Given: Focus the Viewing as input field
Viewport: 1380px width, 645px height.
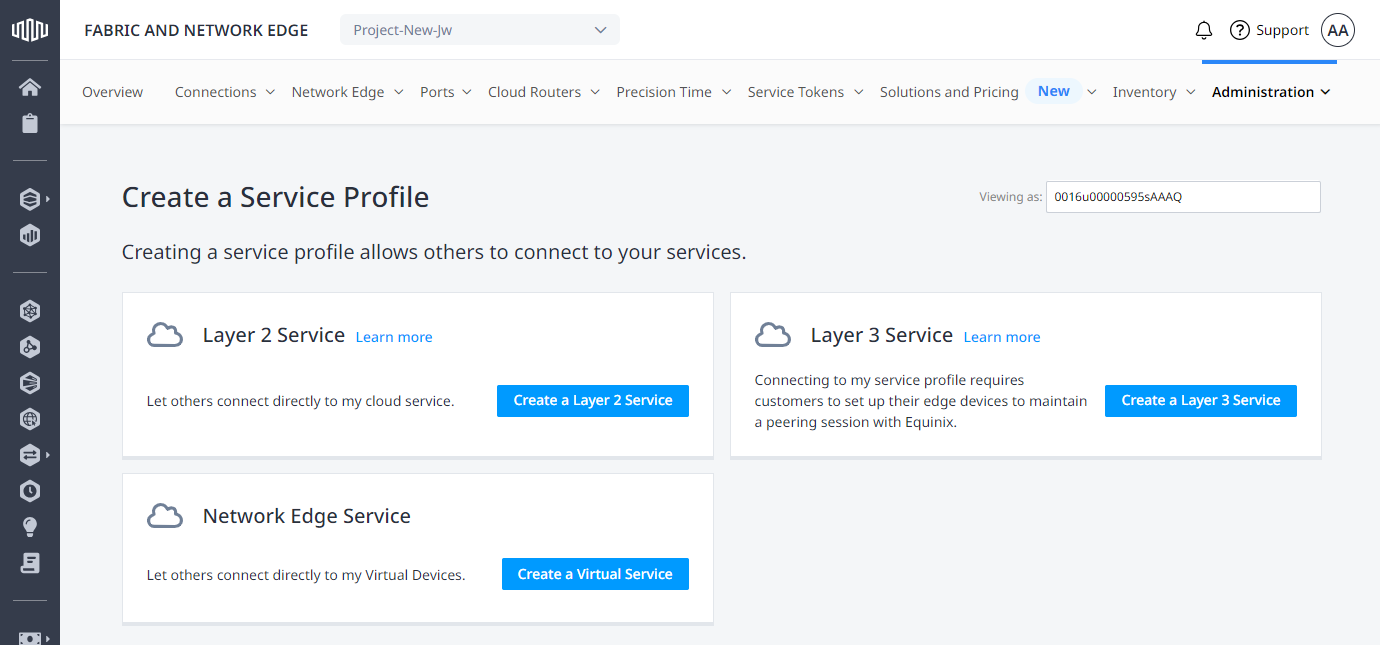Looking at the screenshot, I should [1183, 197].
